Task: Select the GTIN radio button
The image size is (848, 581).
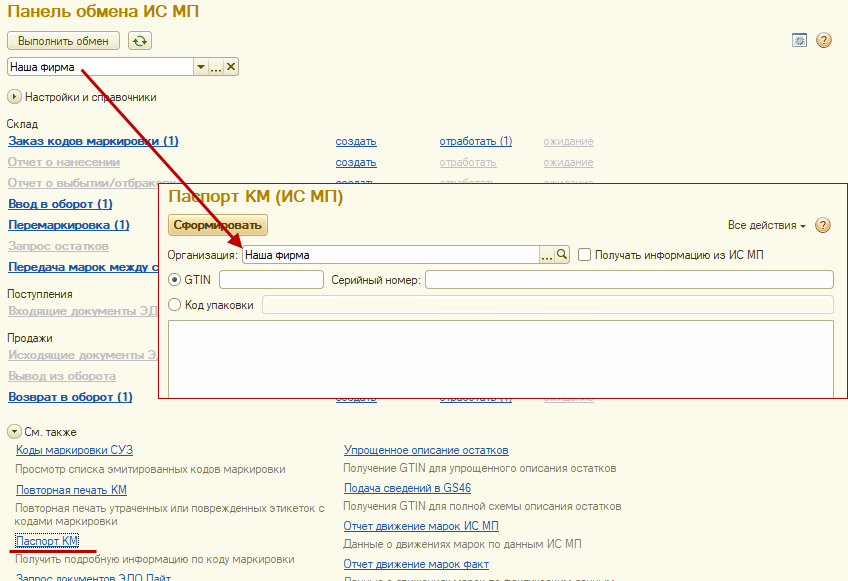Action: (x=176, y=280)
